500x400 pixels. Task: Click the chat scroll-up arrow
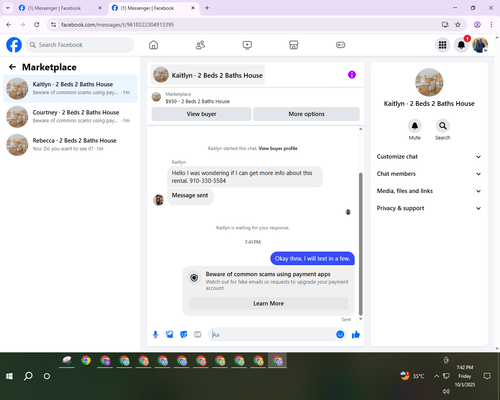(x=360, y=129)
